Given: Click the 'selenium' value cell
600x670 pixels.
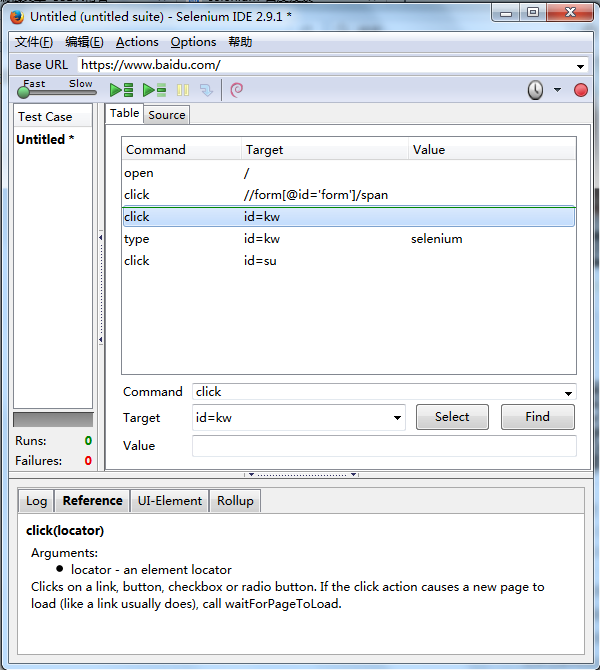Looking at the screenshot, I should point(437,239).
